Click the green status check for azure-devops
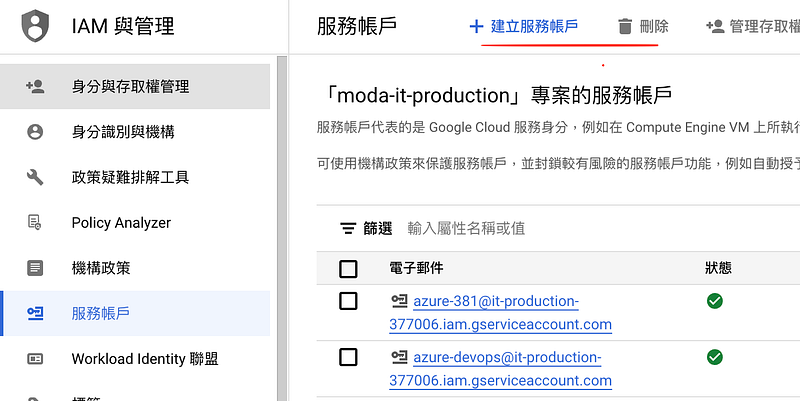The height and width of the screenshot is (401, 800). point(715,357)
